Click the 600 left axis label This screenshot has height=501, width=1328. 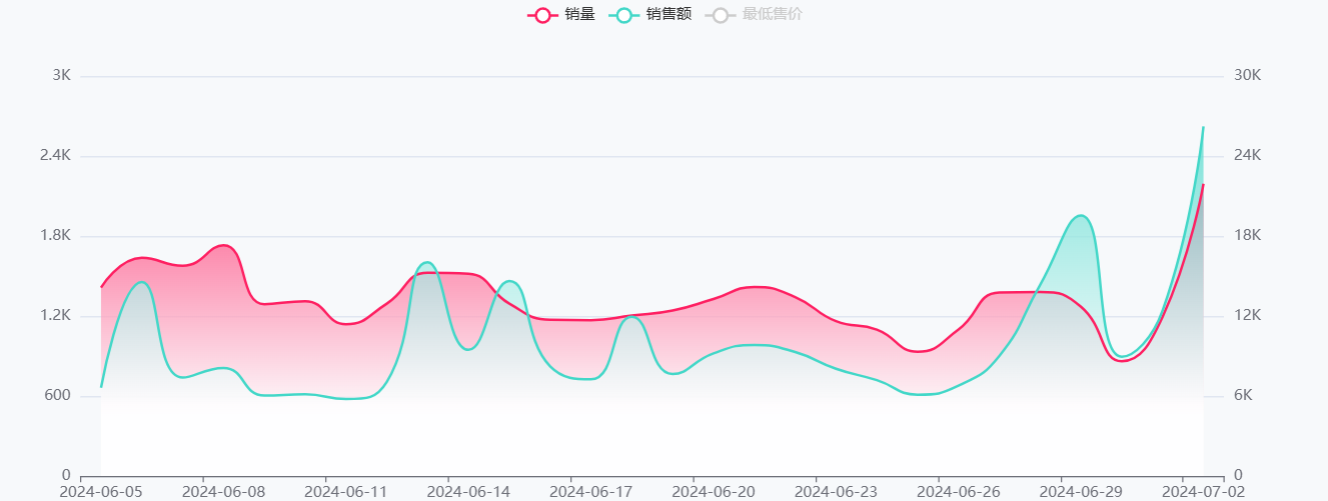click(x=58, y=396)
